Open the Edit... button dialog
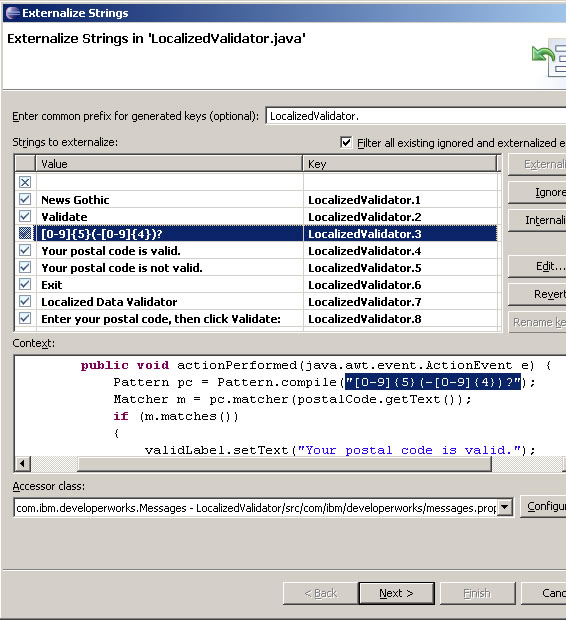The height and width of the screenshot is (620, 566). 537,266
